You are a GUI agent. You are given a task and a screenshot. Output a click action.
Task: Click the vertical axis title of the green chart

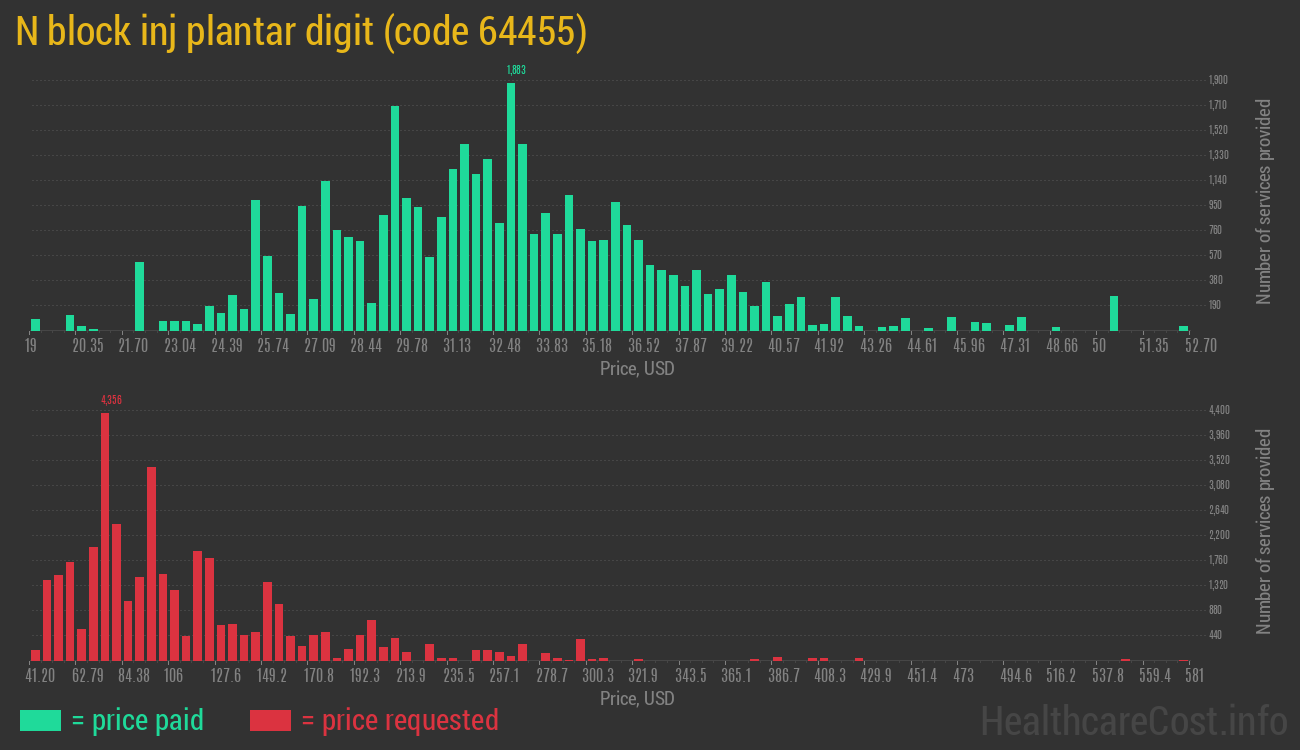pos(1264,202)
